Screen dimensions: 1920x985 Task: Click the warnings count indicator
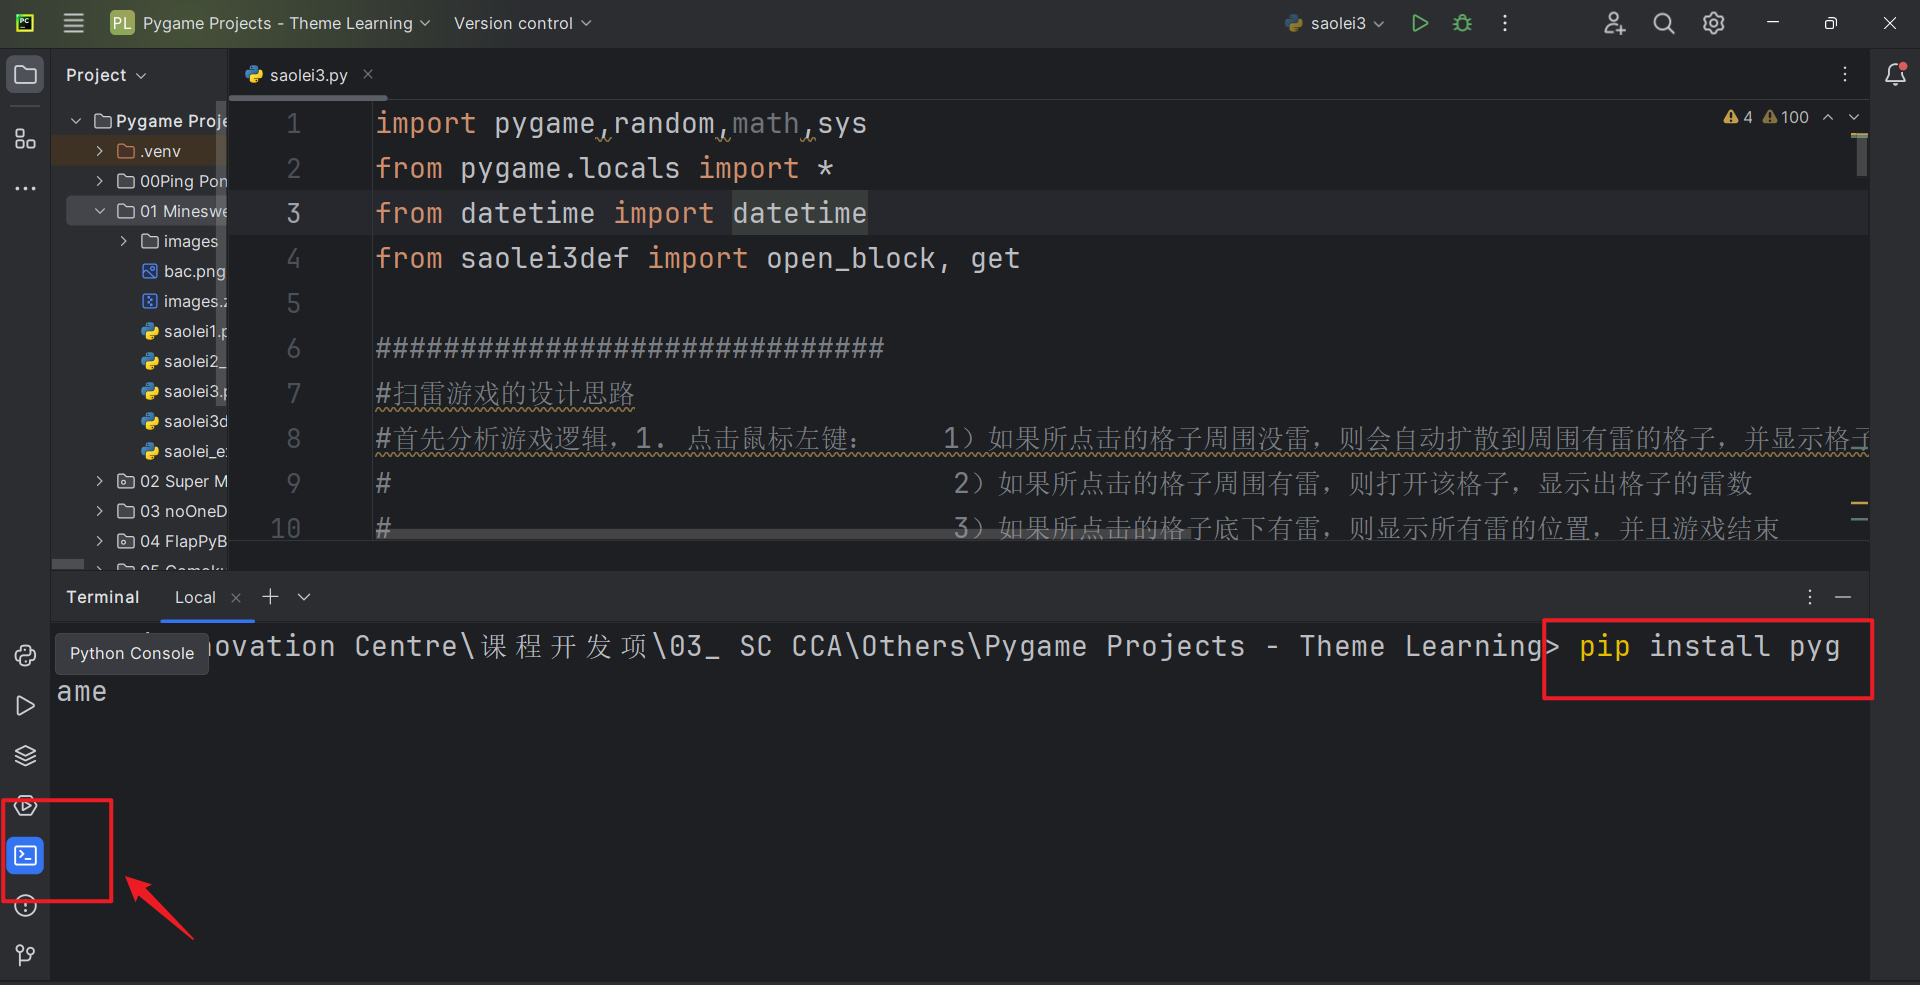coord(1766,117)
